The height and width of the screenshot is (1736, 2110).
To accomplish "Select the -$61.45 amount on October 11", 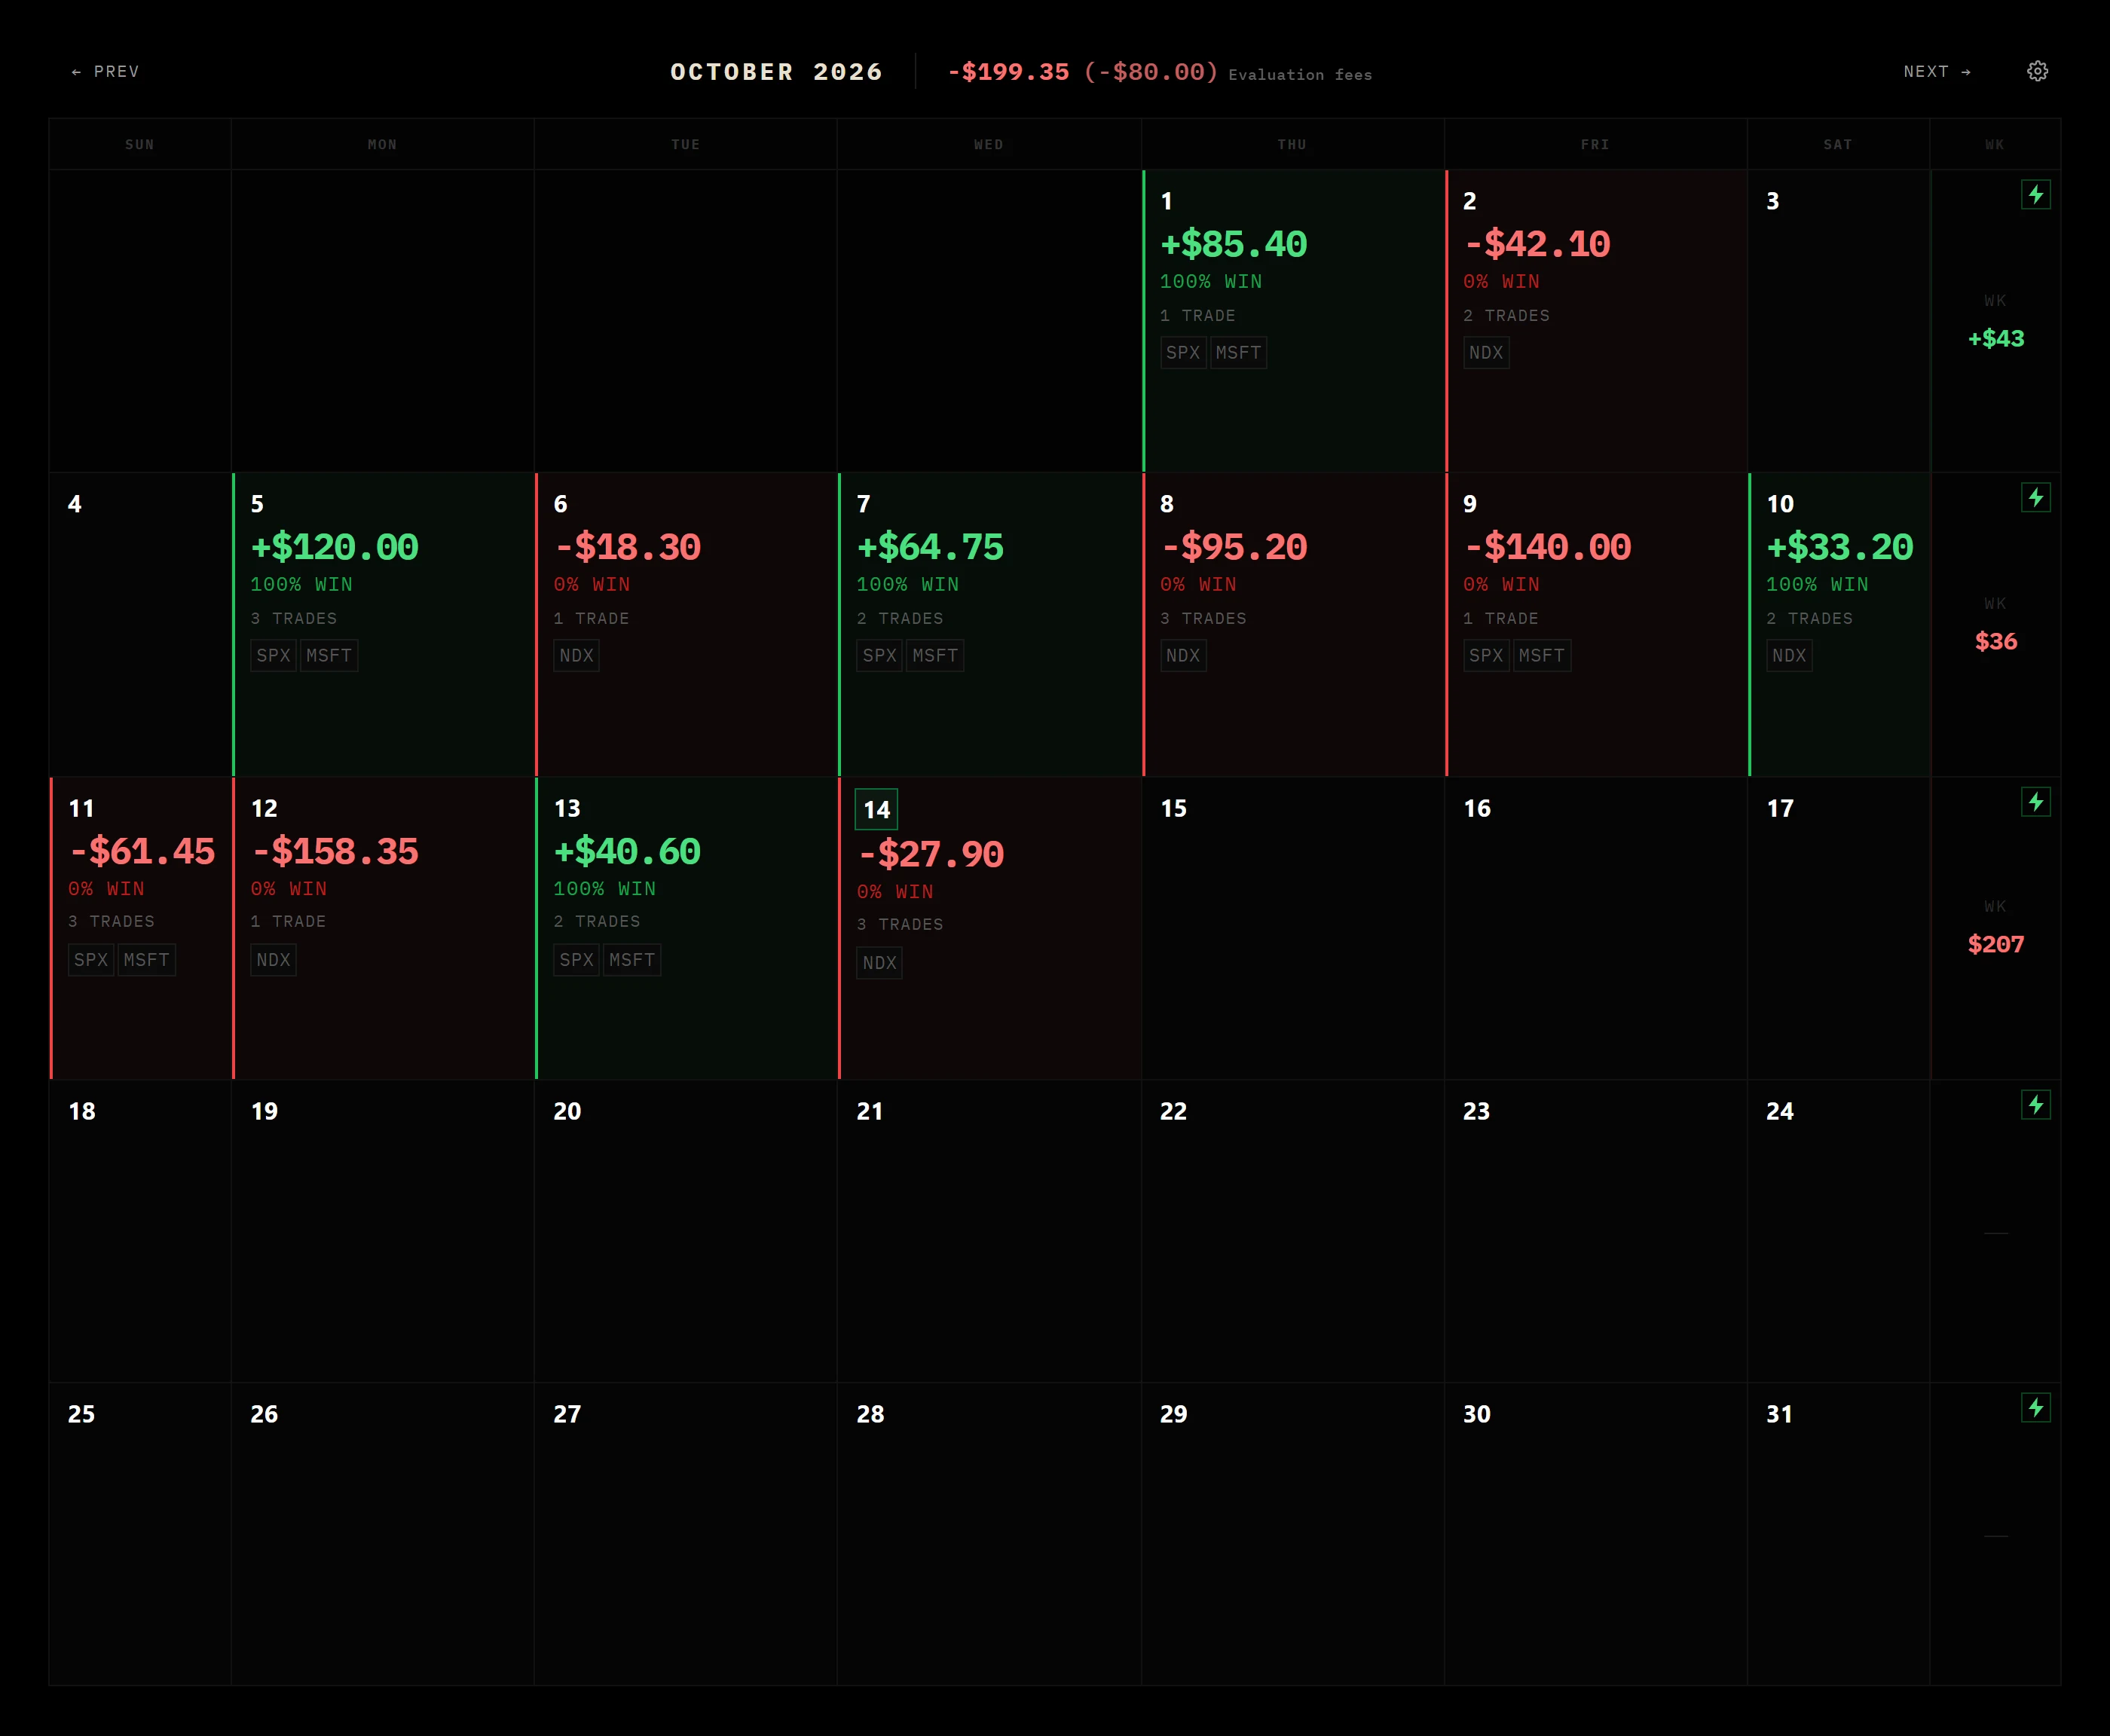I will pos(141,851).
